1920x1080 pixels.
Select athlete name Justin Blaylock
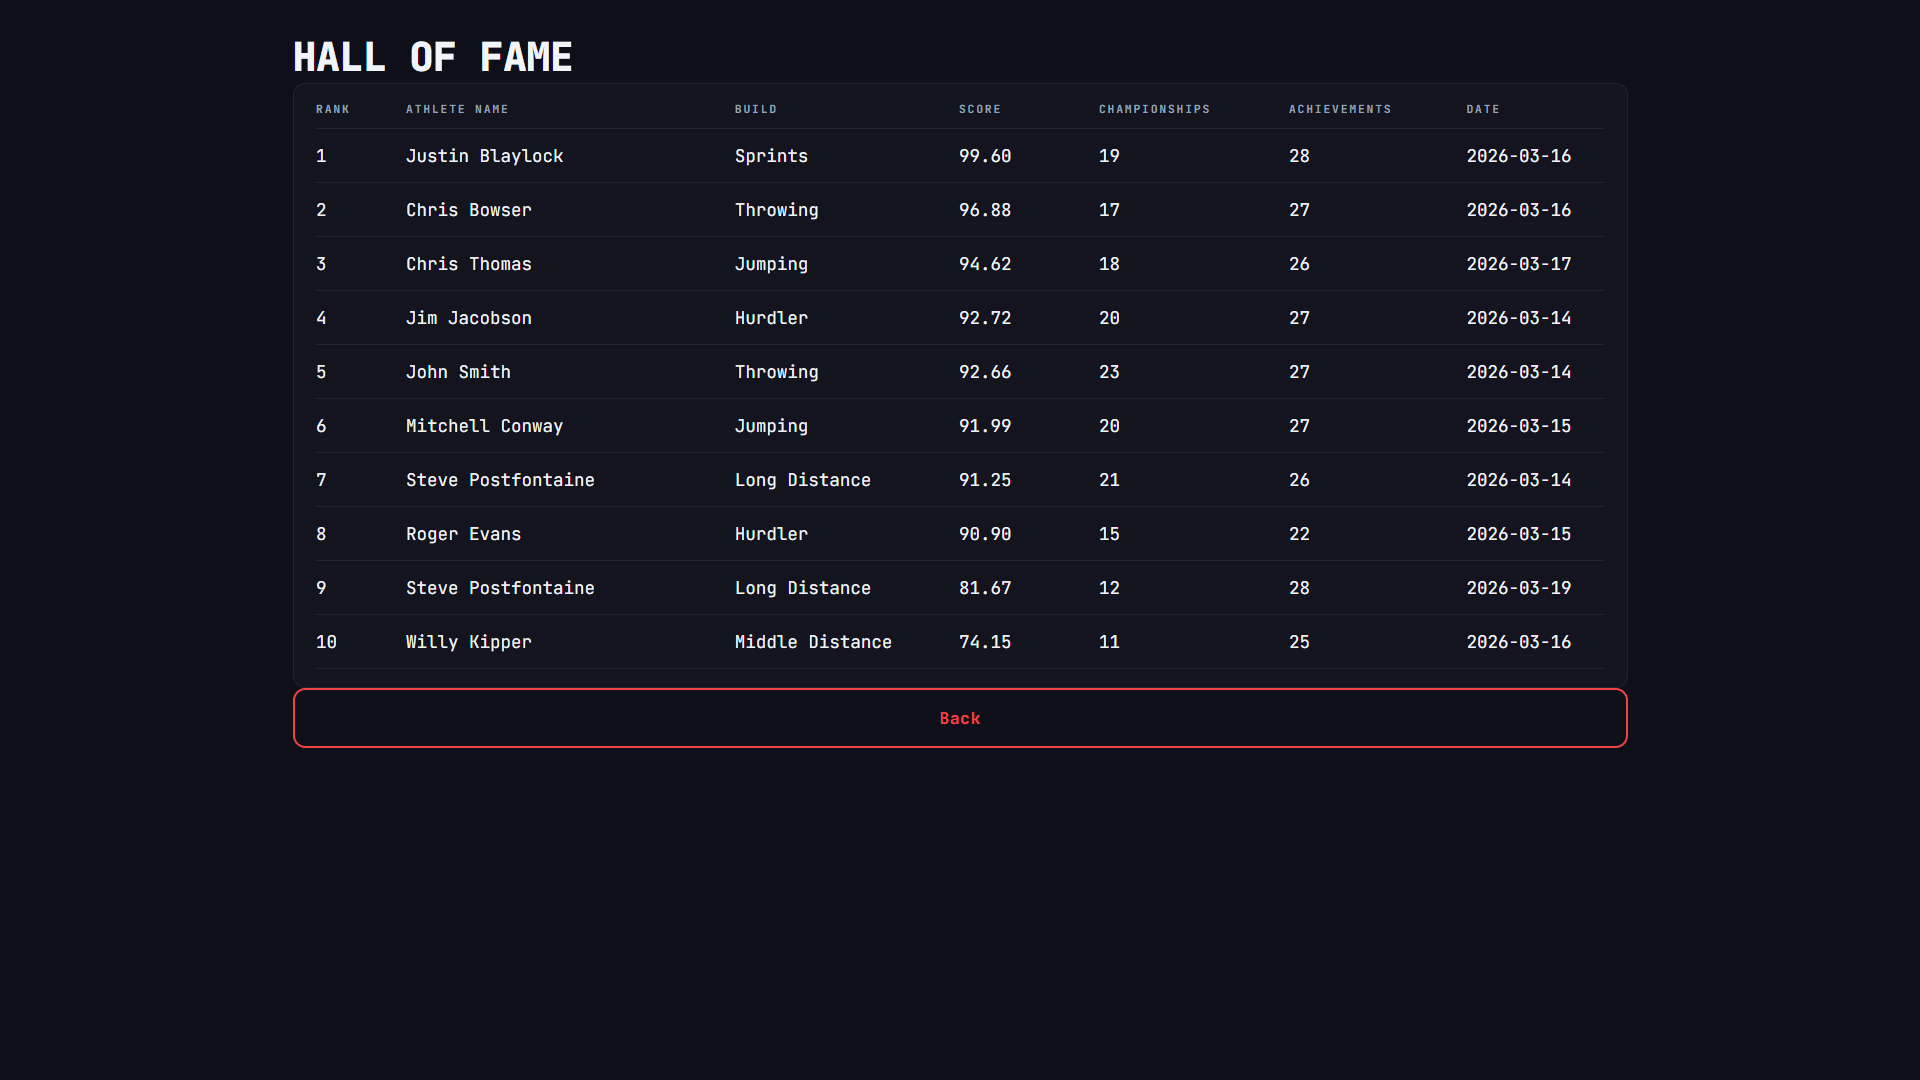point(485,156)
